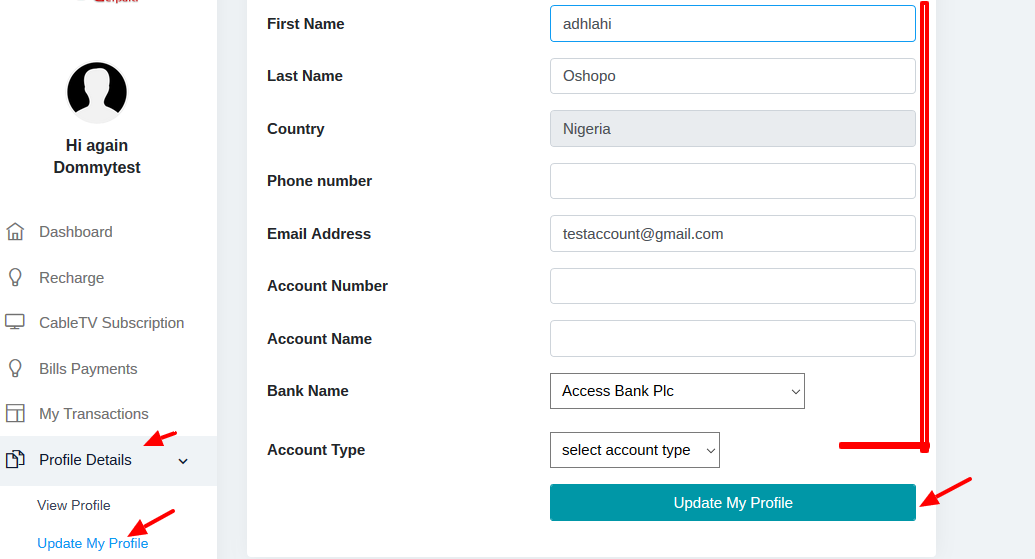Click the Bills Payments bulb icon

[x=15, y=368]
